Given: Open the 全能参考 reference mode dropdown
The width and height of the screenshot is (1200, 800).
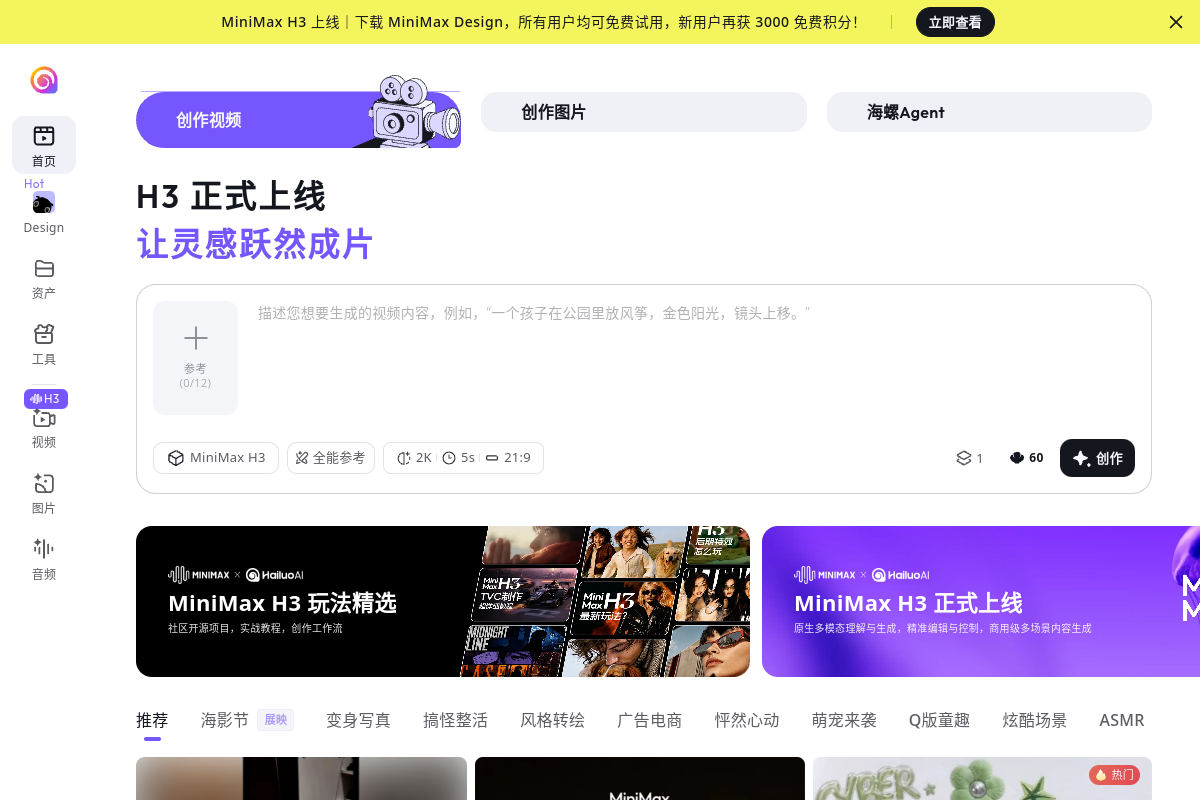Looking at the screenshot, I should [x=331, y=458].
